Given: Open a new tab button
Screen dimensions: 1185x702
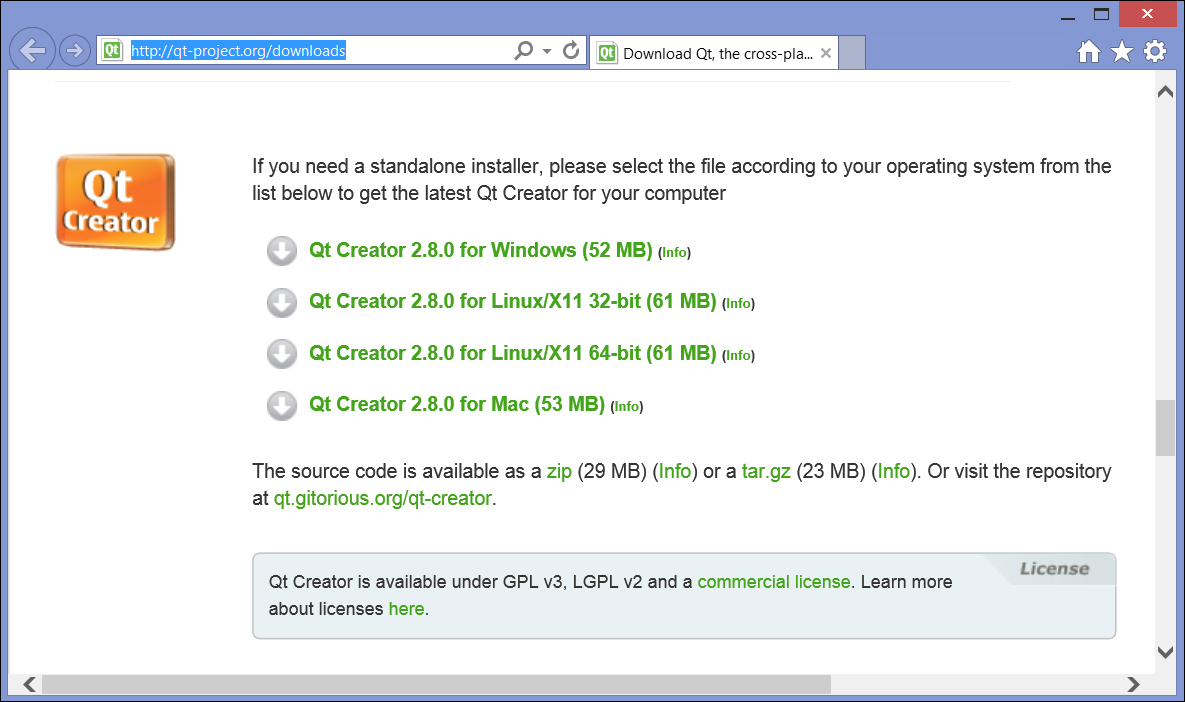Looking at the screenshot, I should 852,53.
